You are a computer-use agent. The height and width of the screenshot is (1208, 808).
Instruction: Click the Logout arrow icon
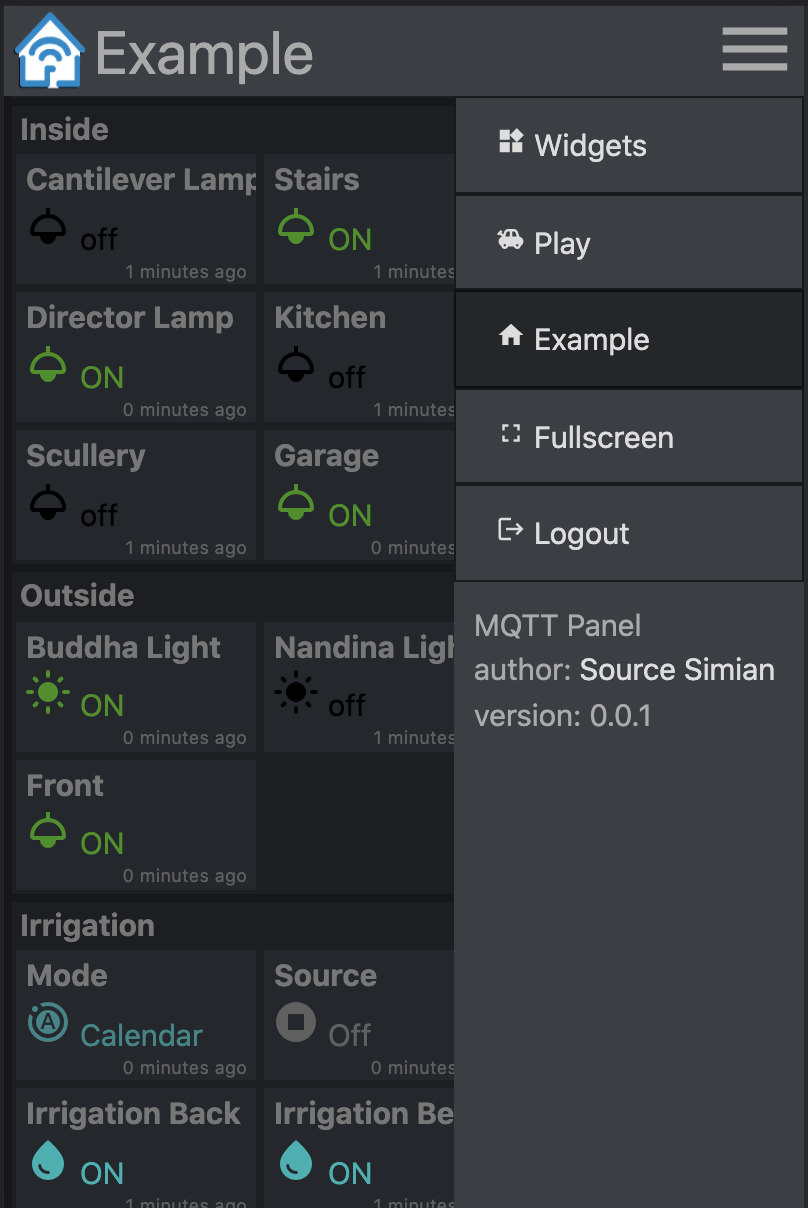511,530
